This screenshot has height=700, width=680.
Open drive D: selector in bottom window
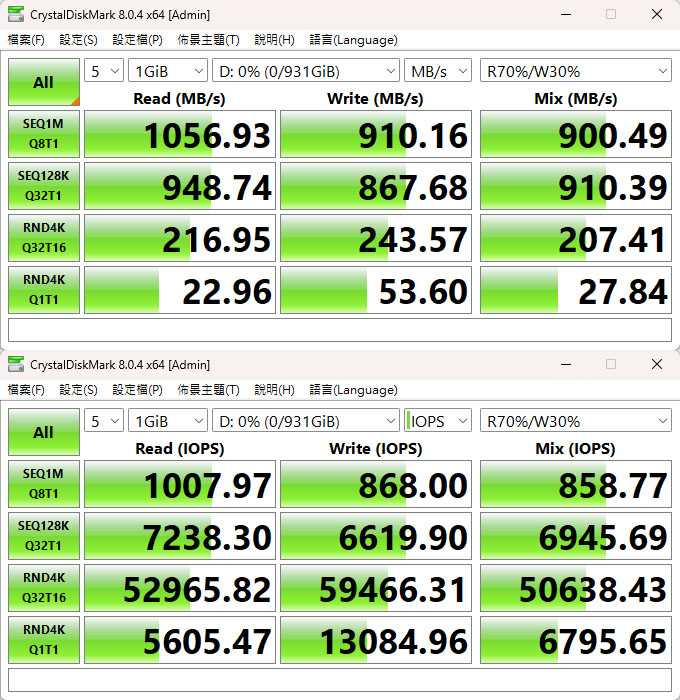coord(306,421)
